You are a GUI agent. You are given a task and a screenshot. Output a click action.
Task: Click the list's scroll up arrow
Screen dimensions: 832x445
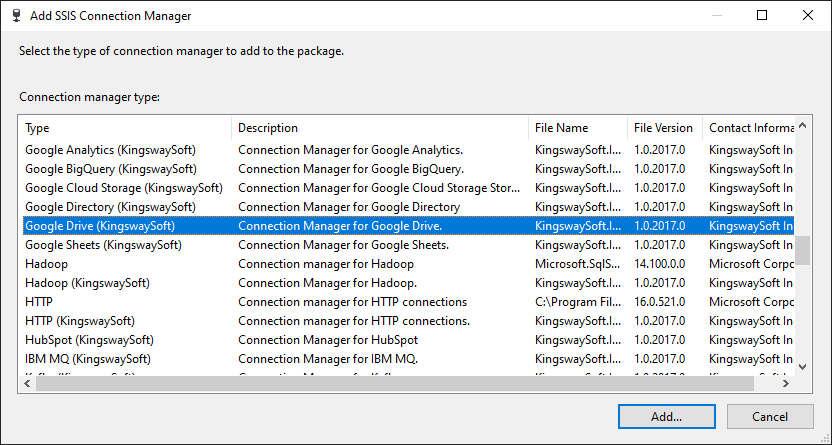(x=803, y=126)
